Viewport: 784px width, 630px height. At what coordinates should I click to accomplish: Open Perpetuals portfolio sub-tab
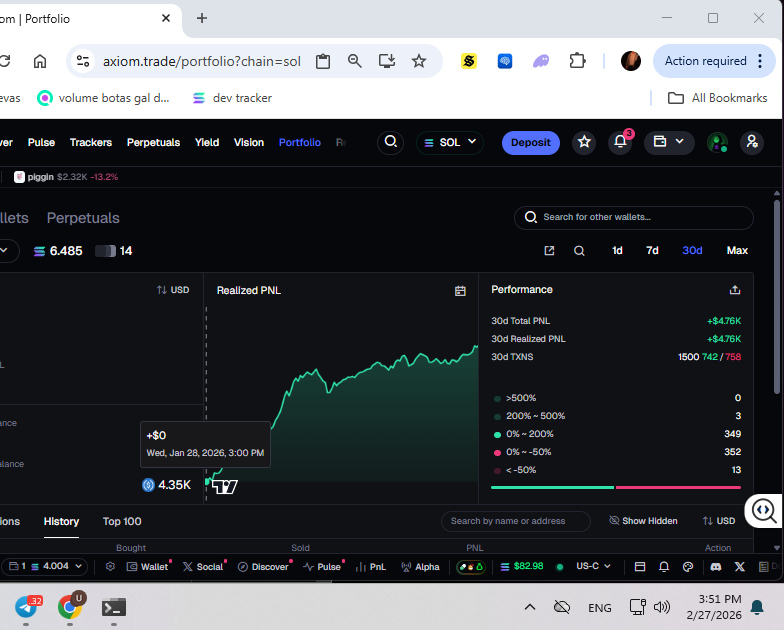click(x=83, y=218)
